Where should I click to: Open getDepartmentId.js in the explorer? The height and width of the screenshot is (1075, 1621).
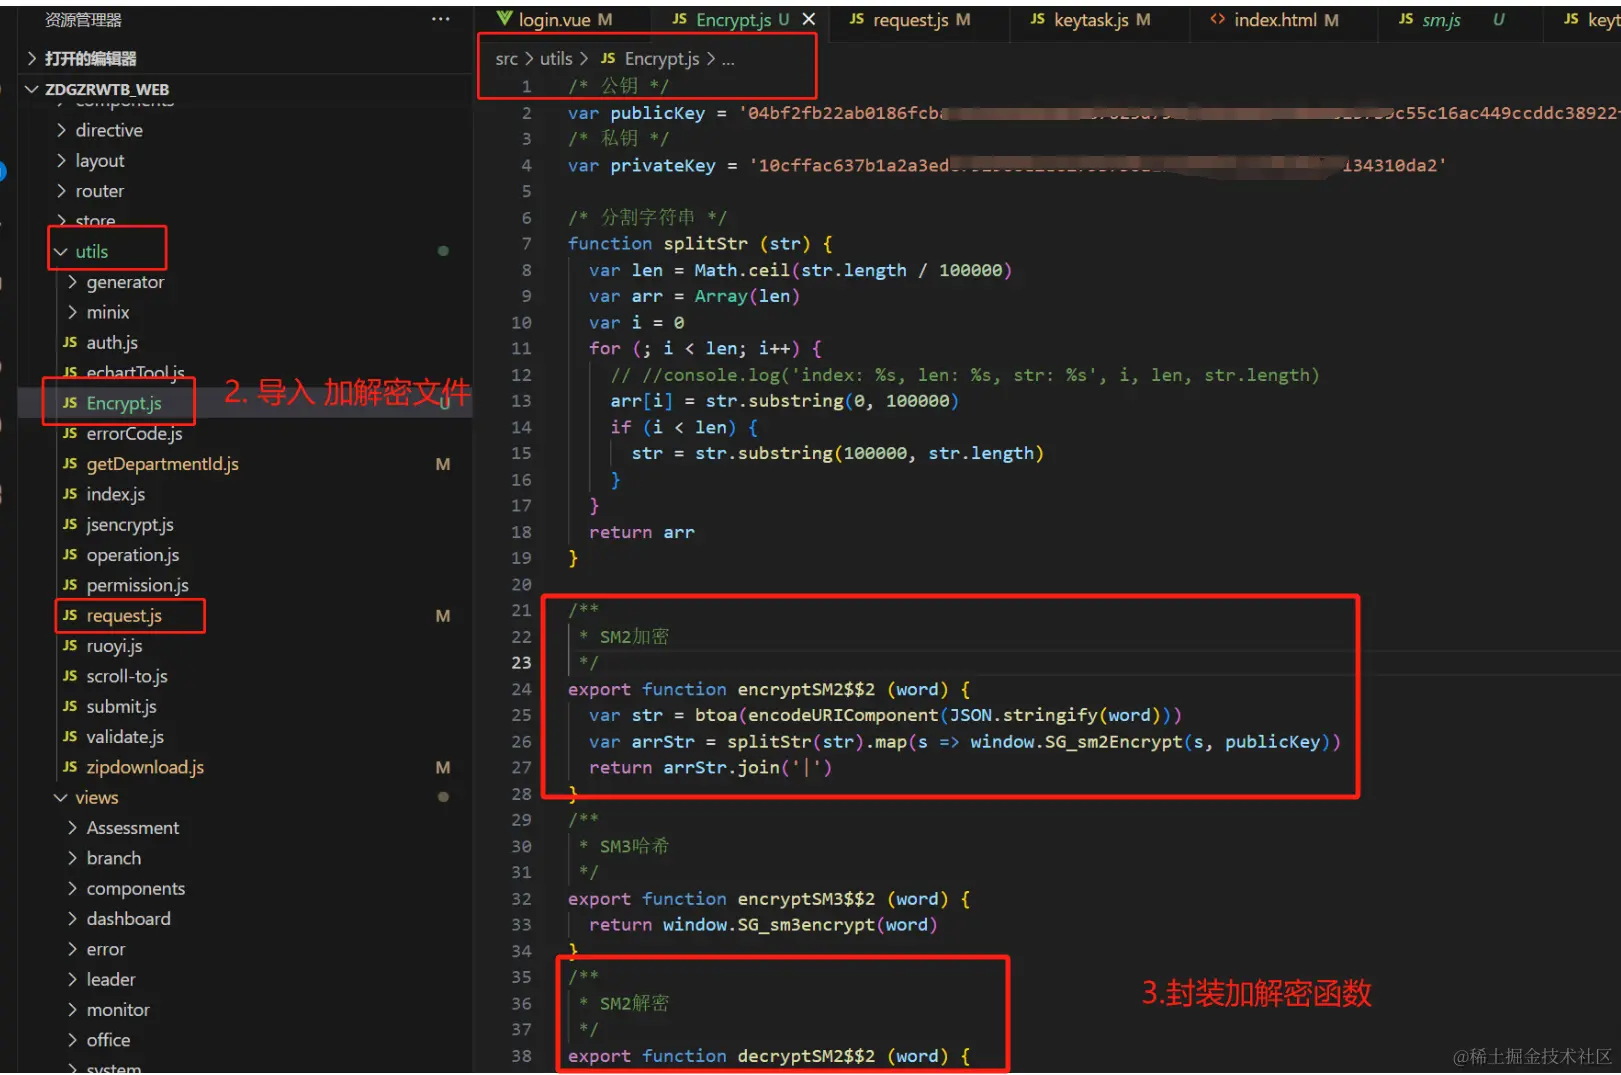pyautogui.click(x=244, y=464)
